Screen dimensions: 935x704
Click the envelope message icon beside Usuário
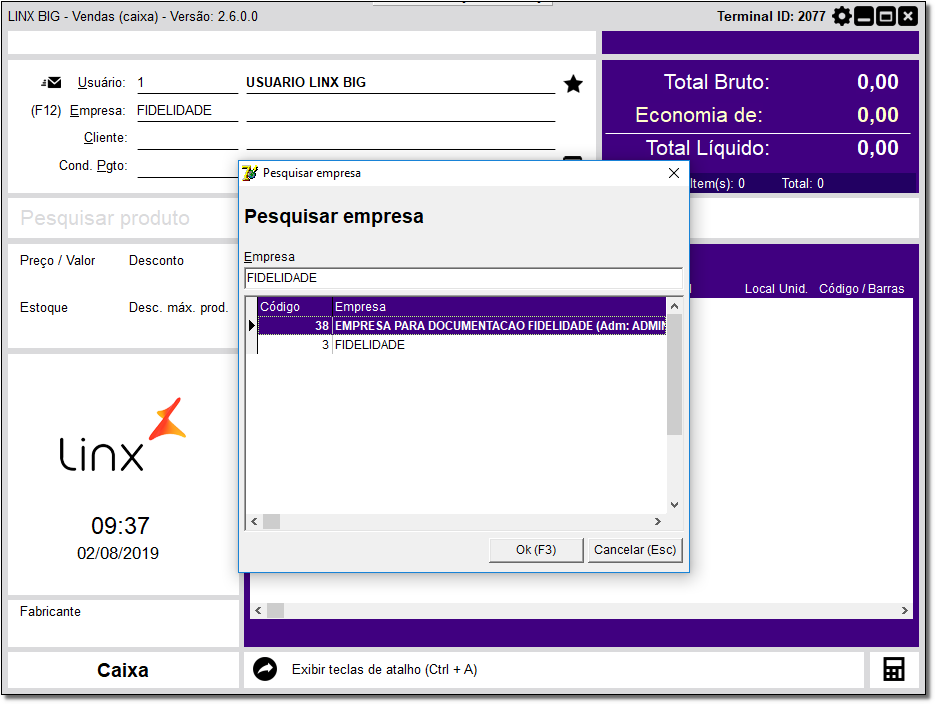coord(51,83)
